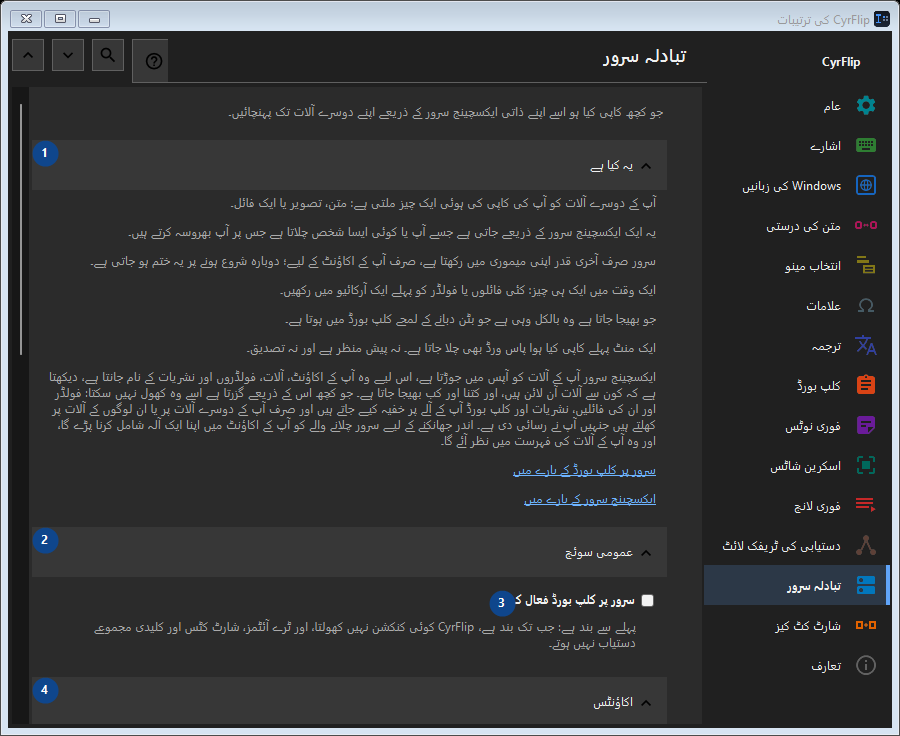Open the 'Windows کی زبانیں' page
The height and width of the screenshot is (736, 900).
[x=796, y=186]
